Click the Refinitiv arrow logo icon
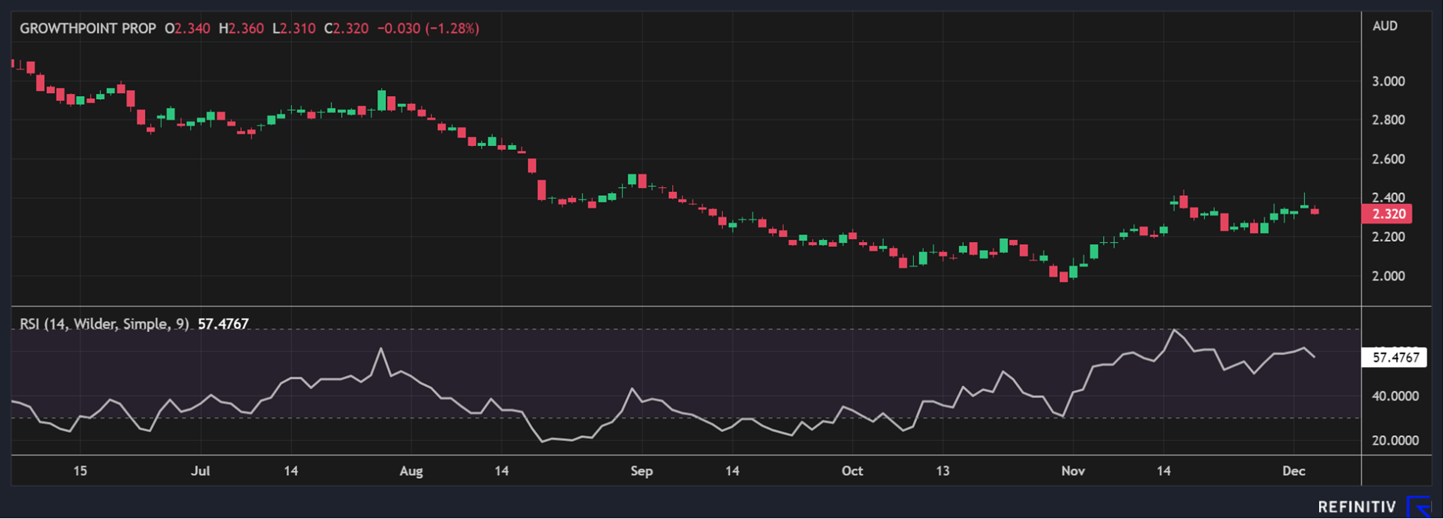 click(x=1419, y=506)
